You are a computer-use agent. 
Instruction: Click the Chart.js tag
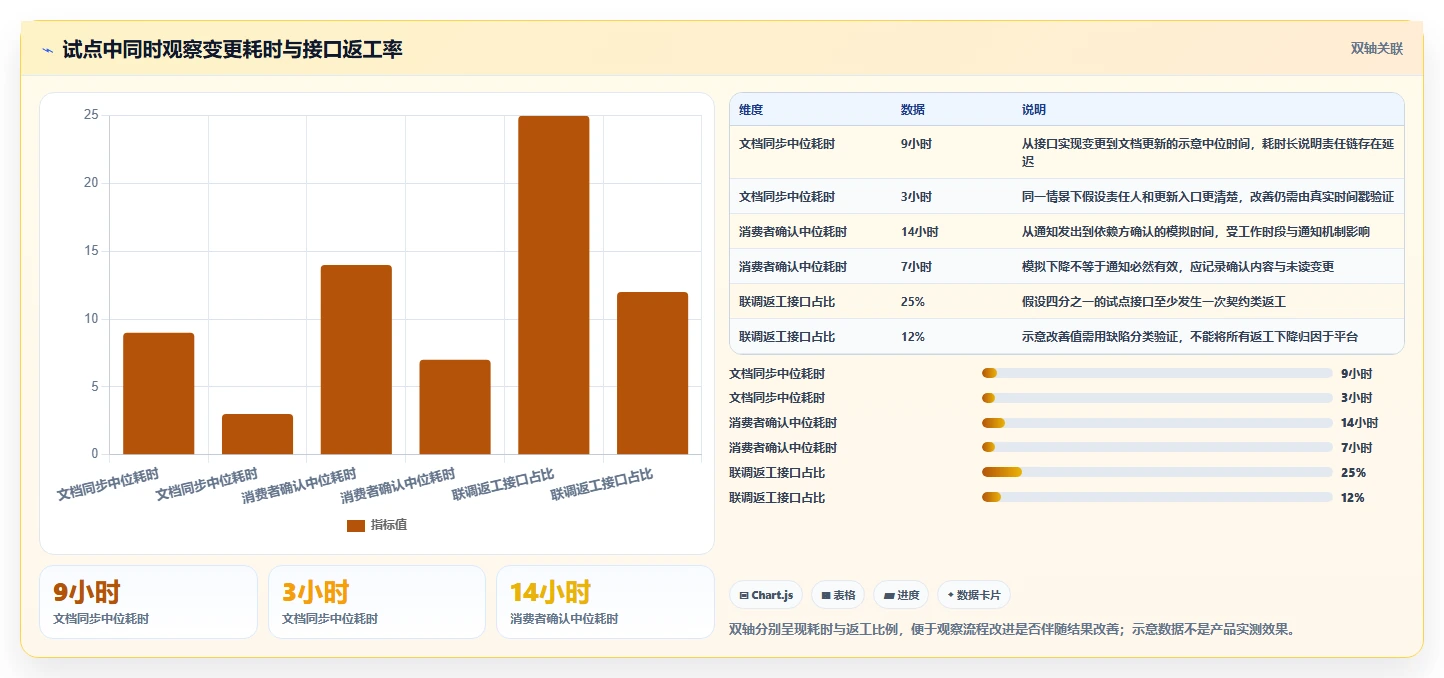(766, 595)
